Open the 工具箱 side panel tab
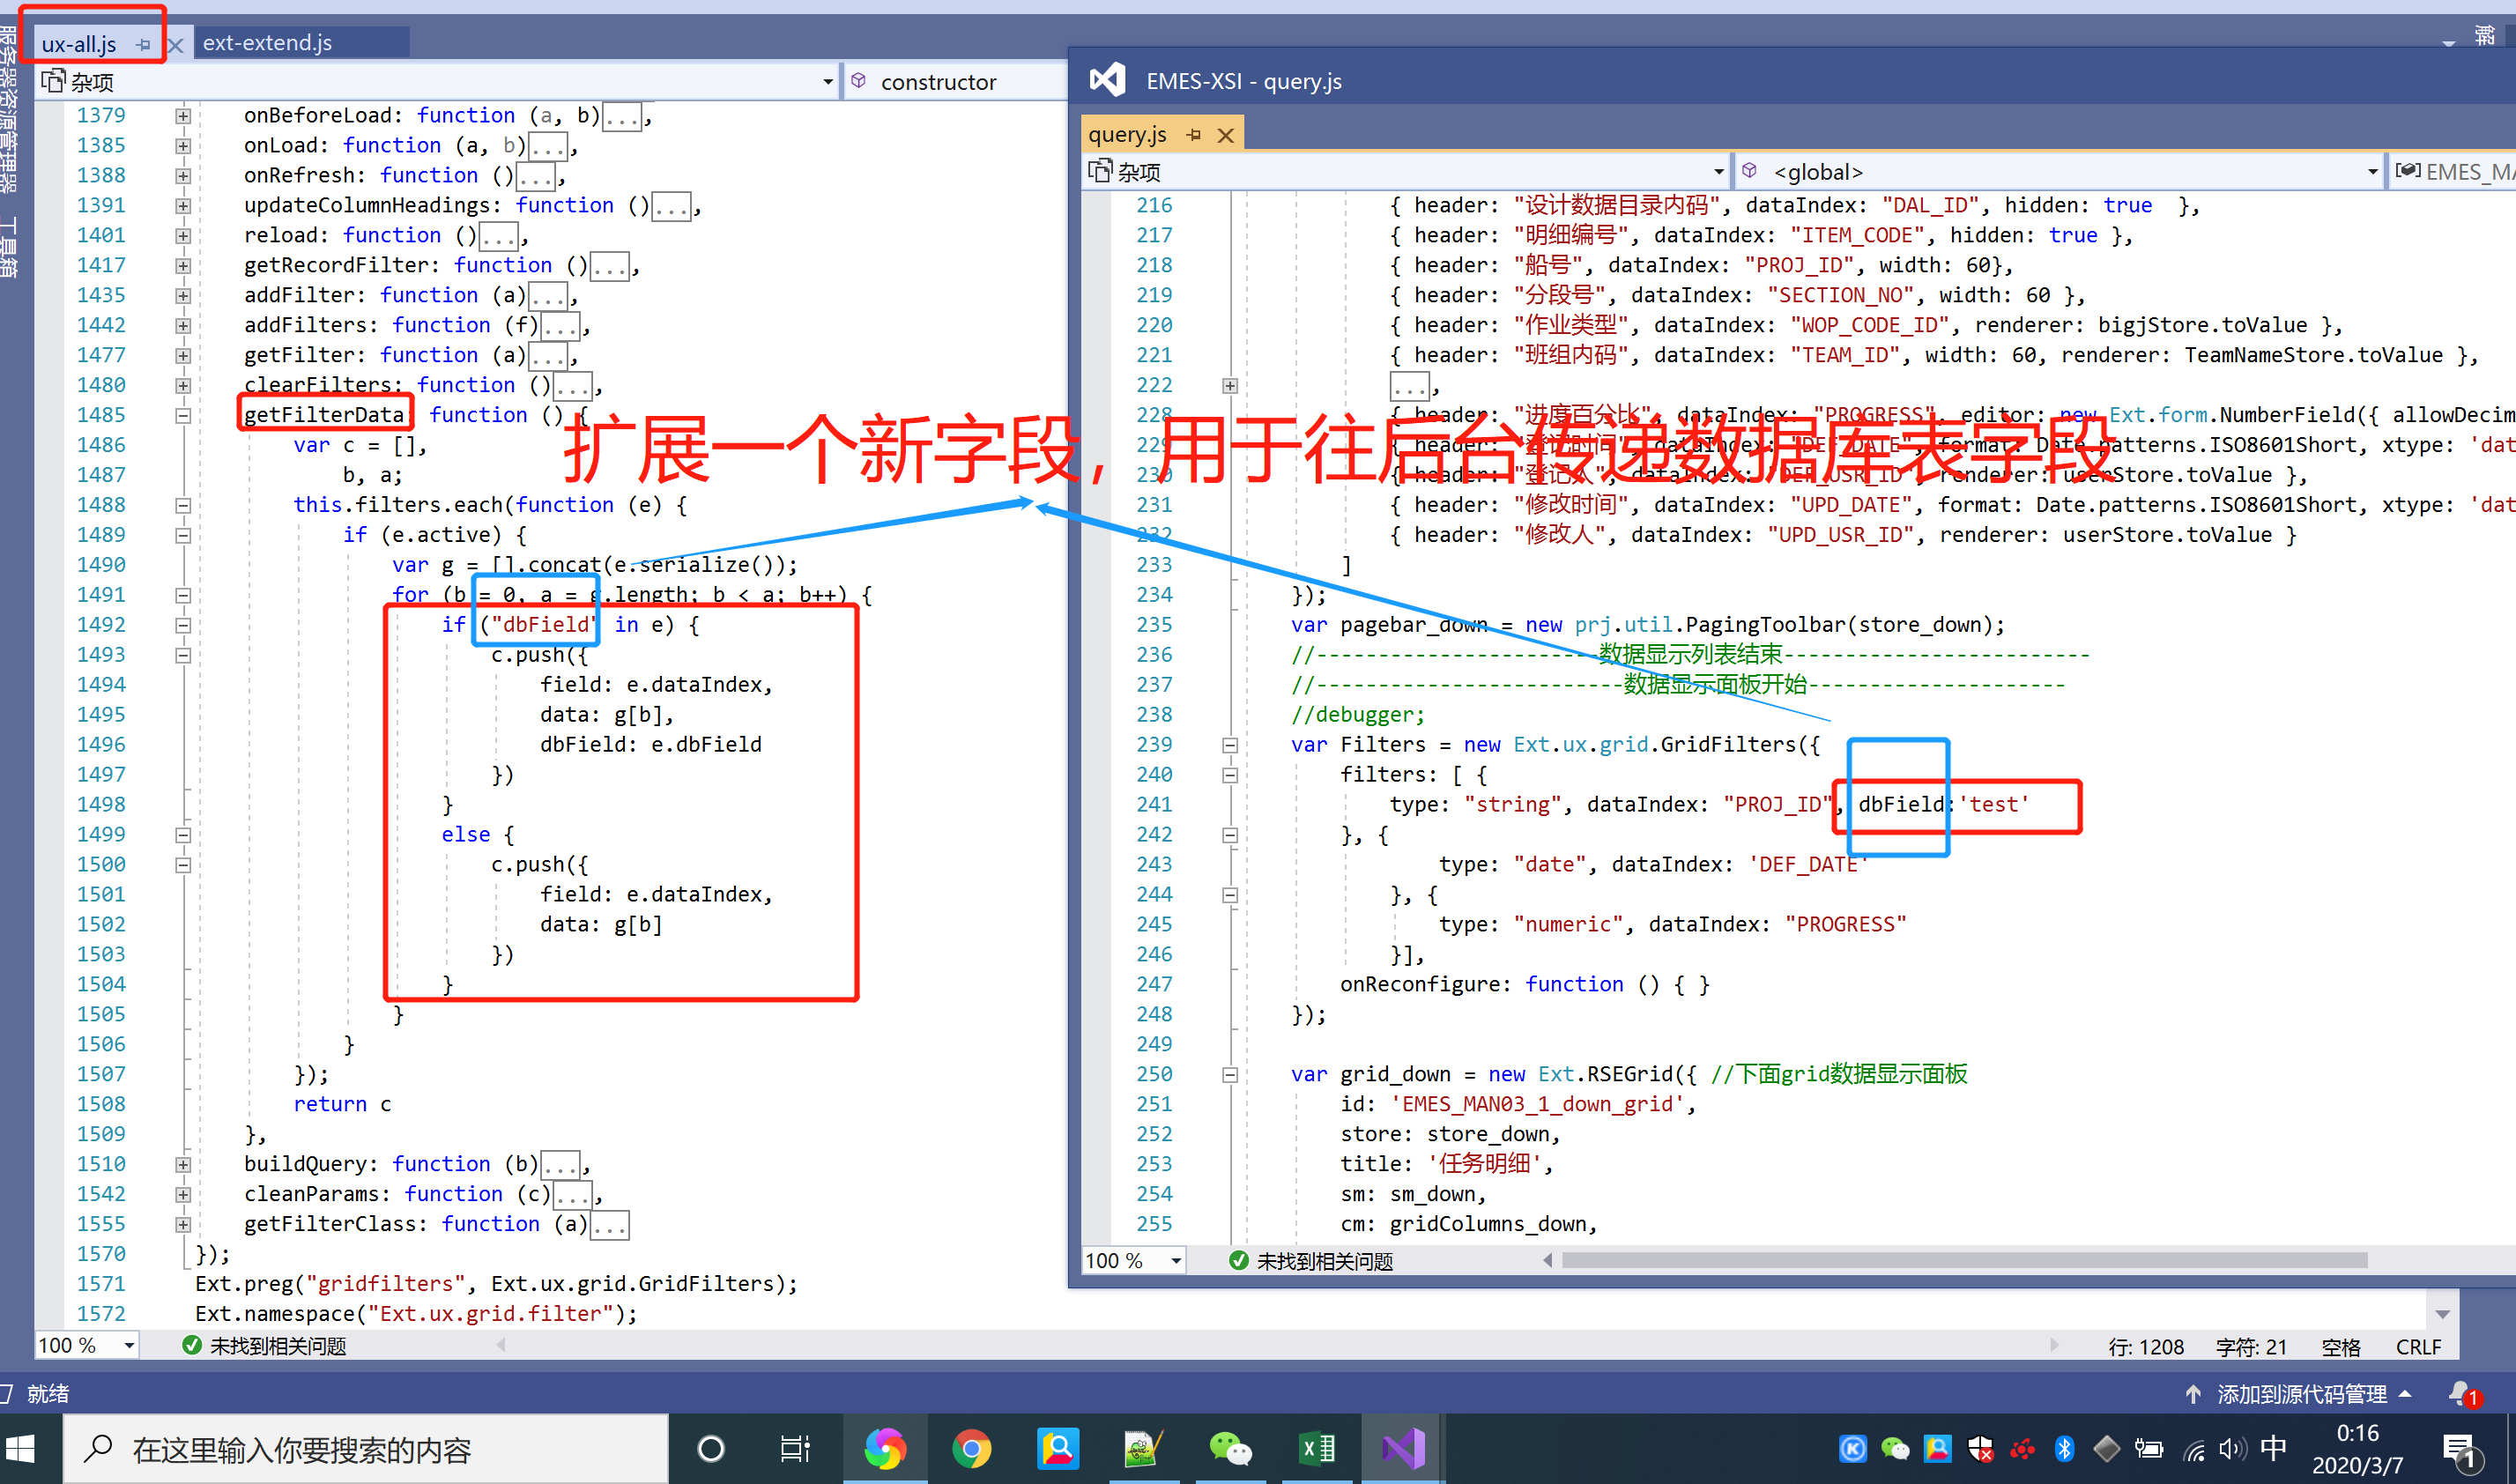This screenshot has width=2516, height=1484. (9, 247)
